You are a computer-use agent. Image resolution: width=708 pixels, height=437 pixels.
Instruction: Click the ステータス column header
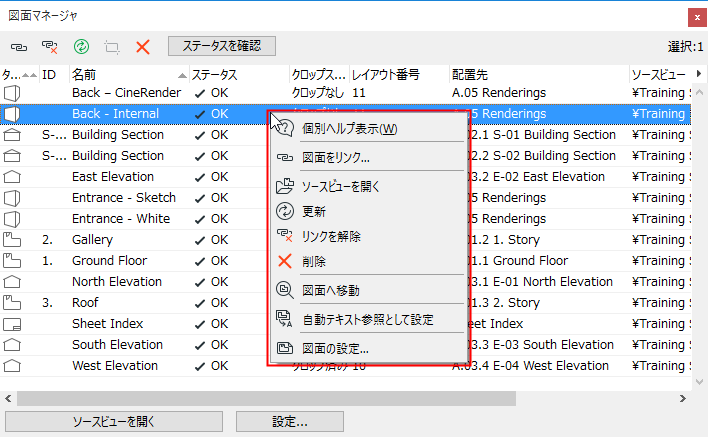click(239, 74)
